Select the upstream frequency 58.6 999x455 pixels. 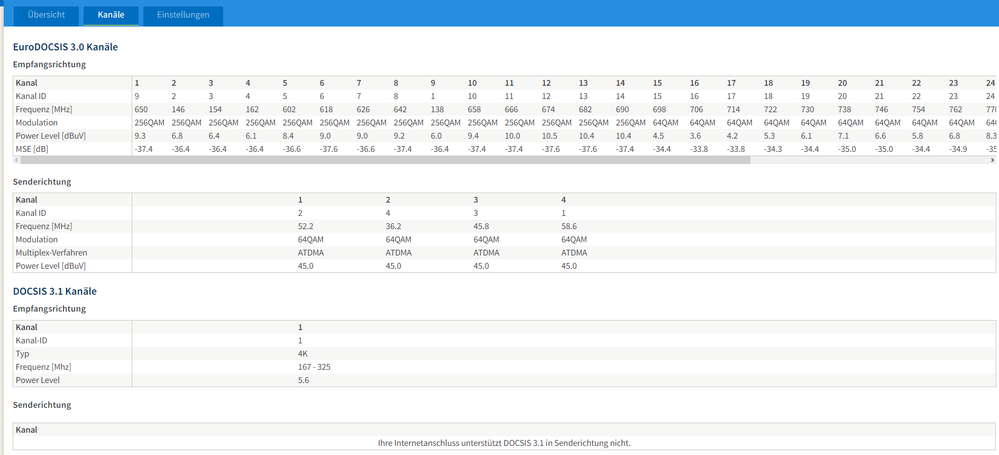[569, 226]
